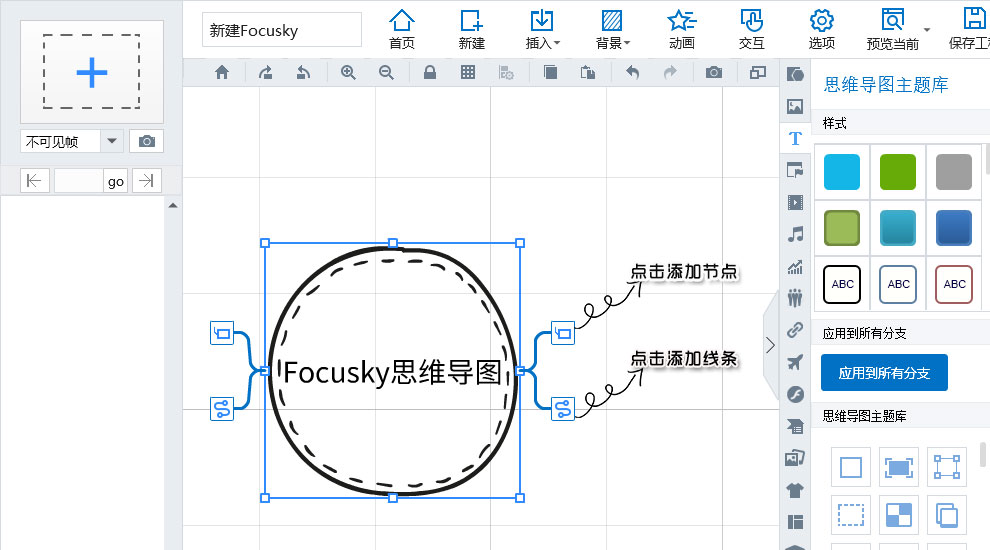Screen dimensions: 990x550
Task: Open the shapes tool in the right sidebar
Action: click(795, 75)
